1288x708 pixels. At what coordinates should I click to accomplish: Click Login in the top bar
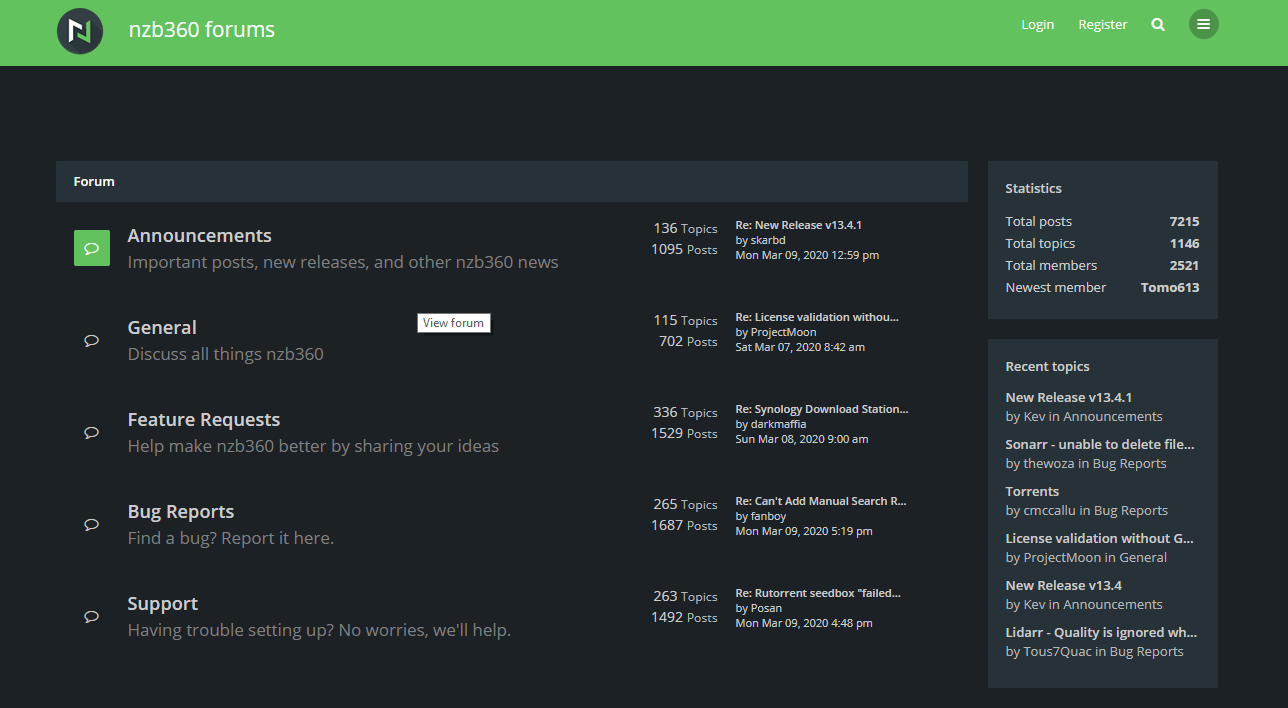pyautogui.click(x=1037, y=24)
